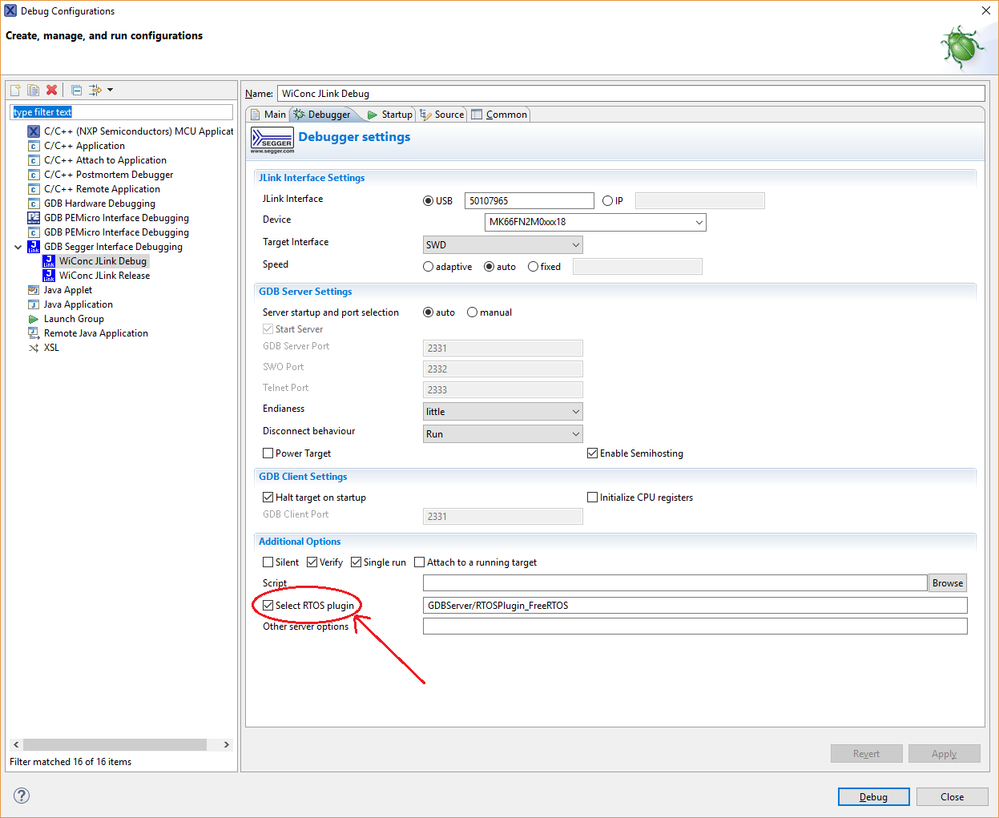This screenshot has height=818, width=999.
Task: Click the C/C++ Remote Application icon
Action: coord(34,189)
